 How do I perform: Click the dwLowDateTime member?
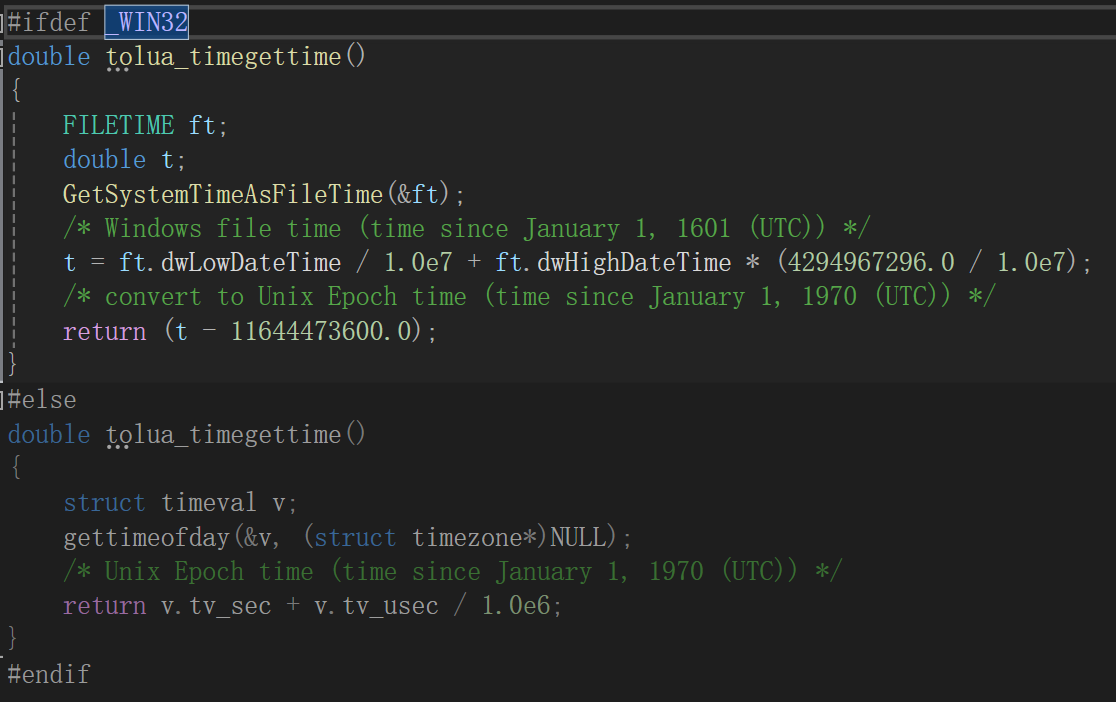(251, 263)
